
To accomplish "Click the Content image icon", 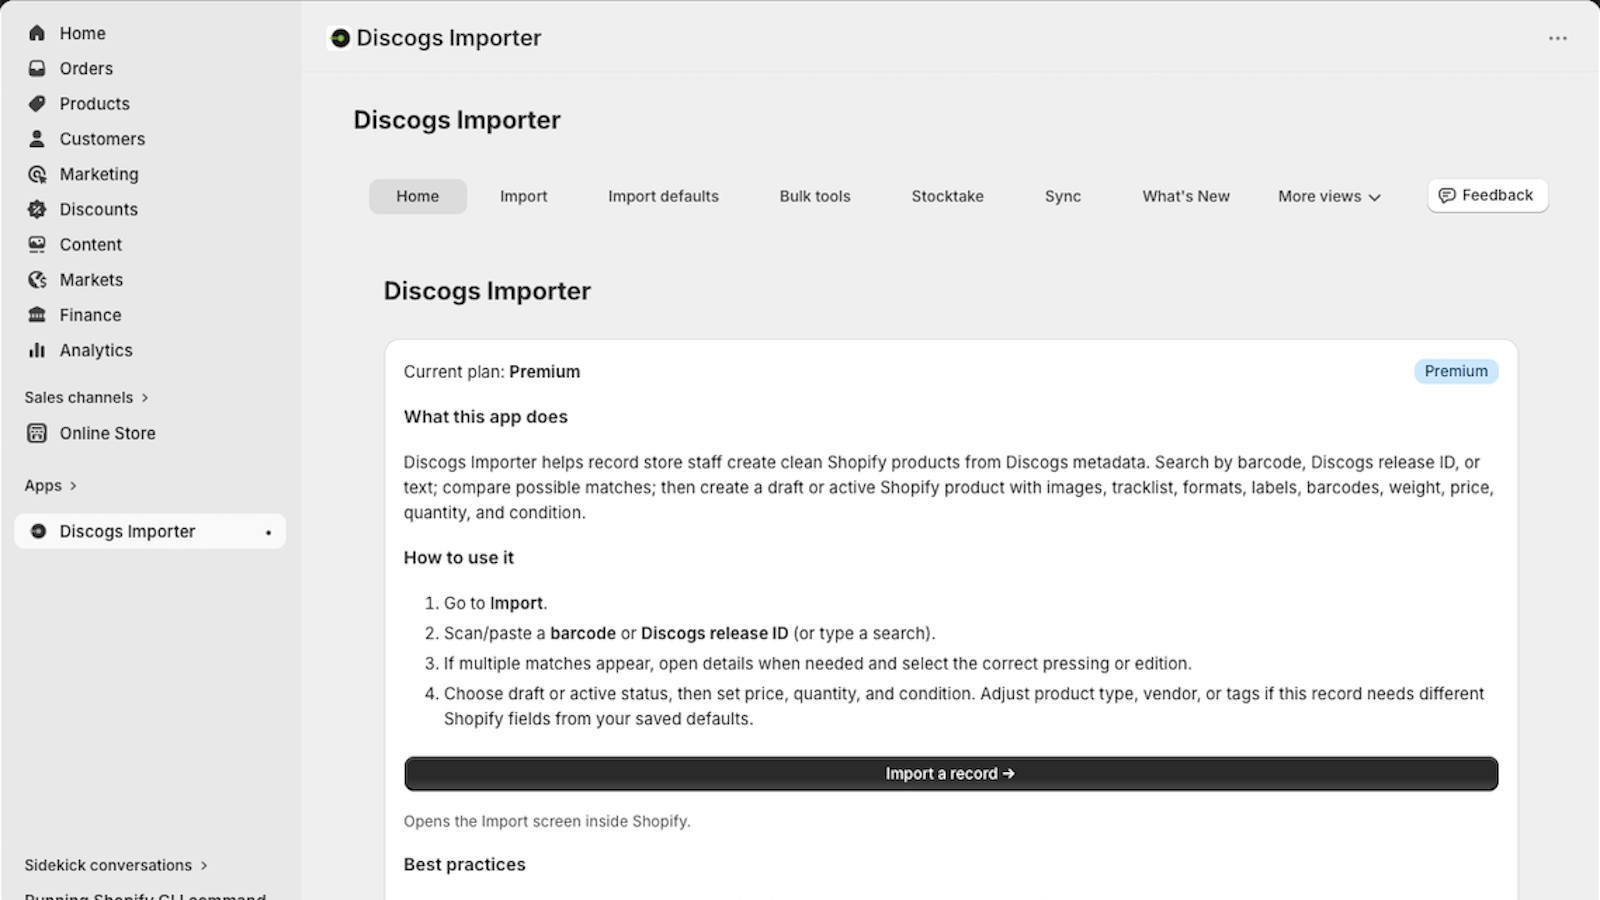I will (37, 244).
